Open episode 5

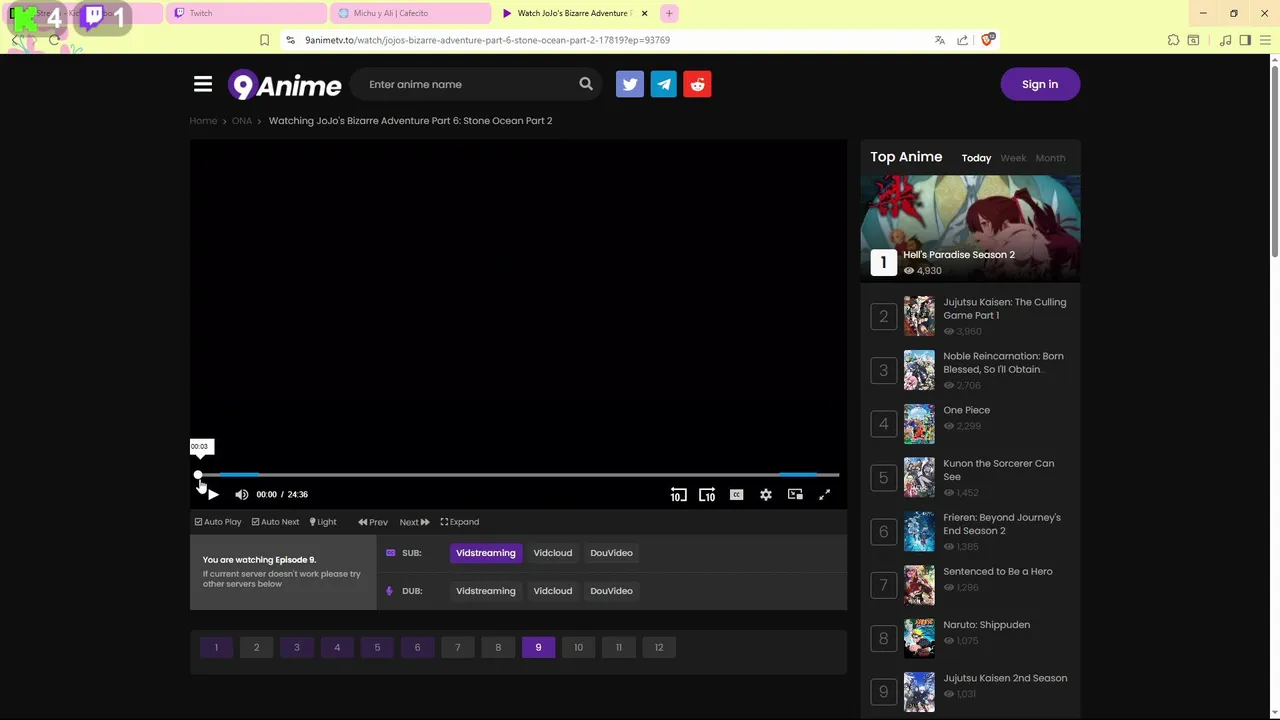click(x=377, y=647)
